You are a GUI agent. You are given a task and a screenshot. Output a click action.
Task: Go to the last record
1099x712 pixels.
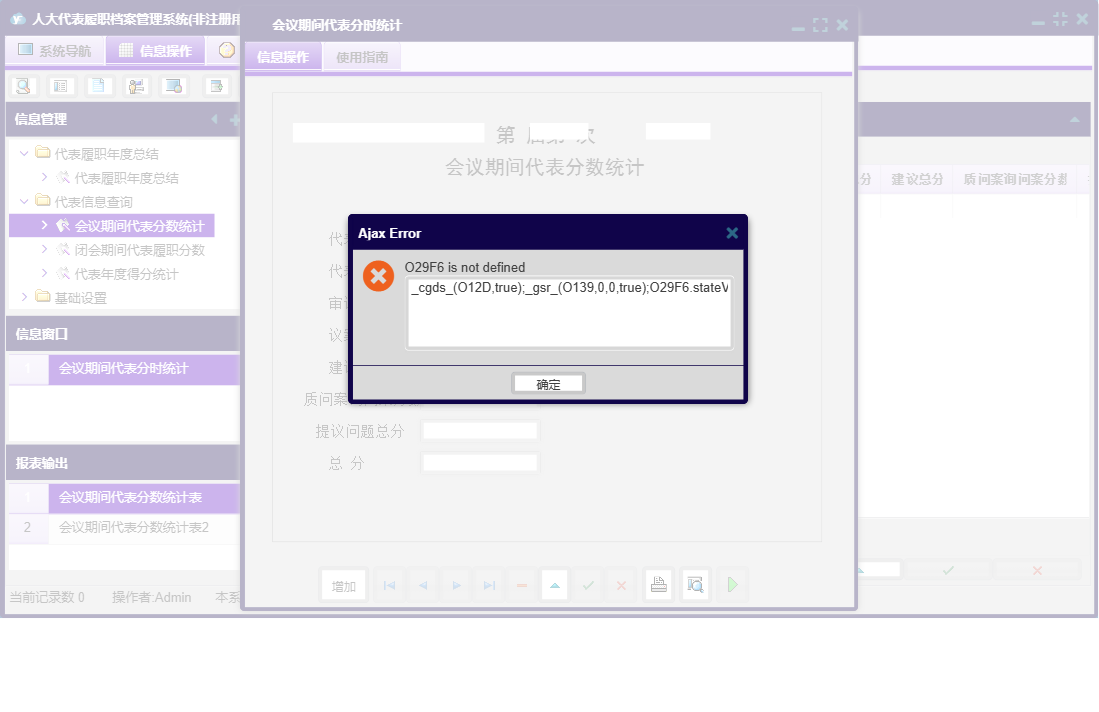[489, 585]
